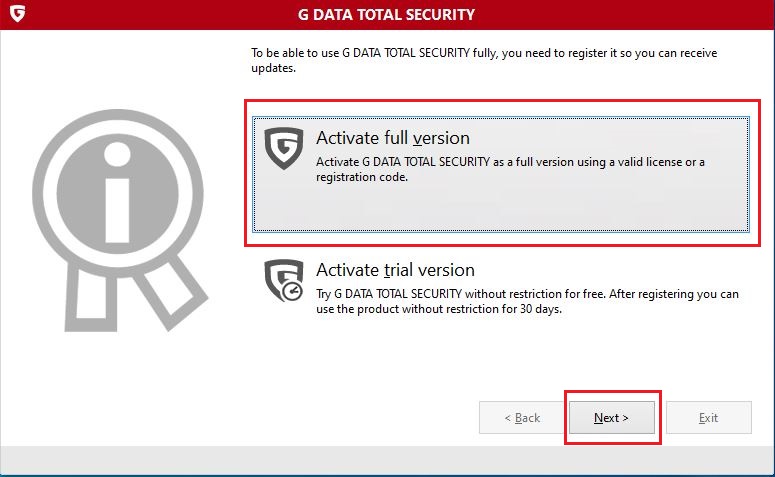Click empty space inside the full version box
This screenshot has width=775, height=477.
tap(500, 208)
